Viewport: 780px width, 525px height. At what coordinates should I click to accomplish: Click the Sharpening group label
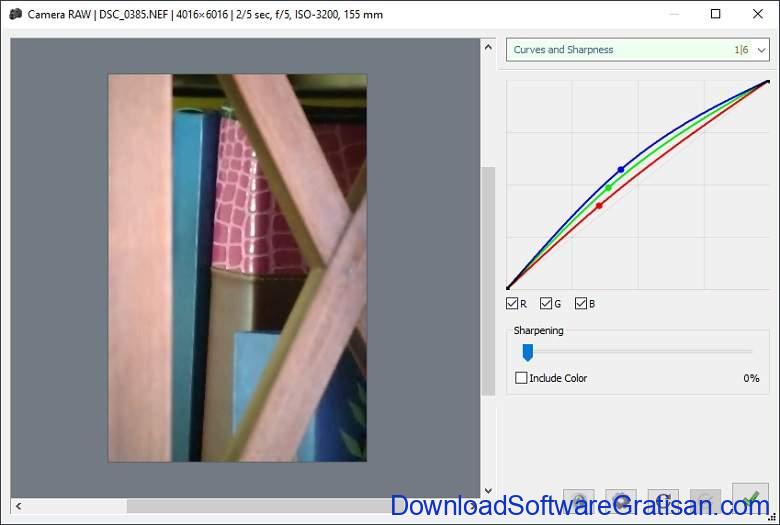[x=538, y=330]
